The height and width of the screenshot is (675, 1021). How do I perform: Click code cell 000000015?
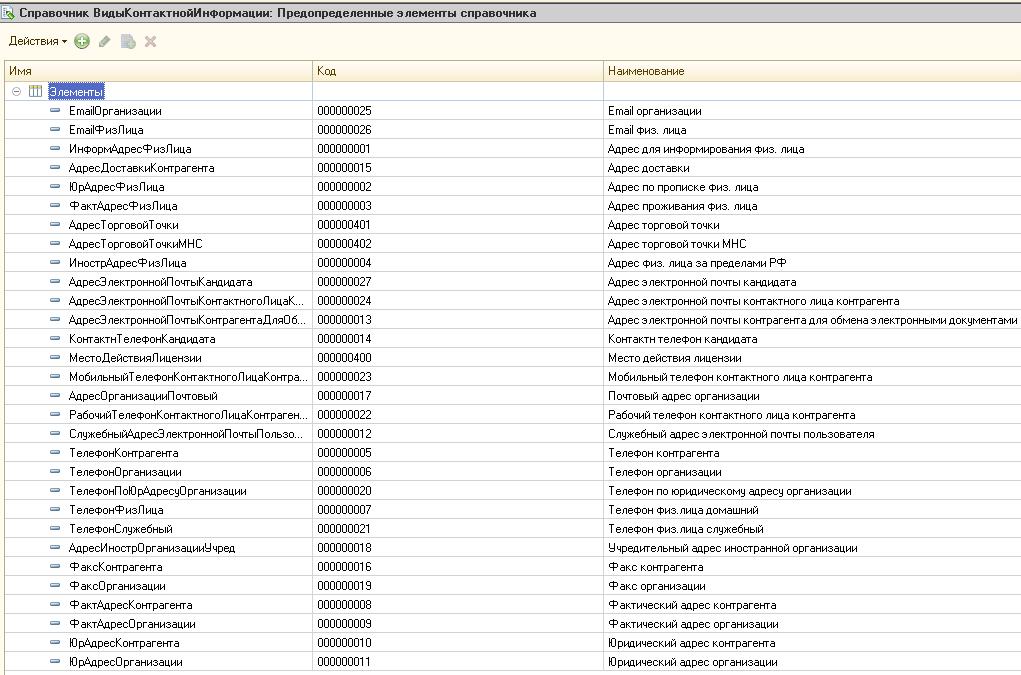tap(344, 167)
